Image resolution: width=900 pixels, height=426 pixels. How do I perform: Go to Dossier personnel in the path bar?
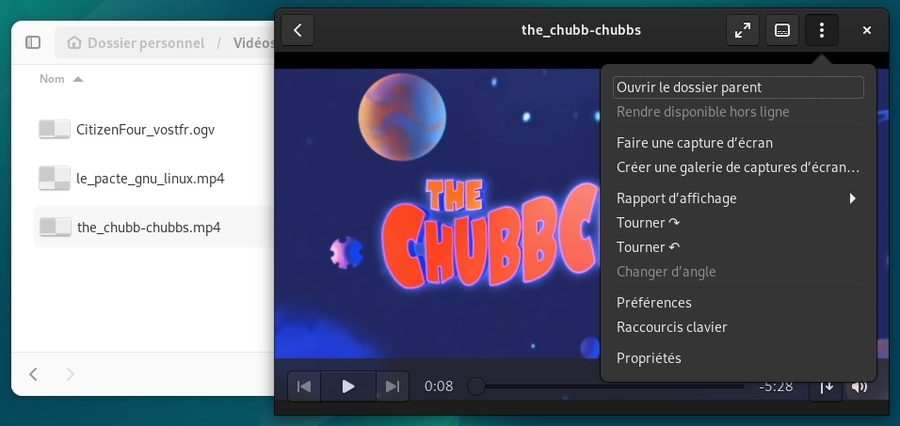(146, 43)
